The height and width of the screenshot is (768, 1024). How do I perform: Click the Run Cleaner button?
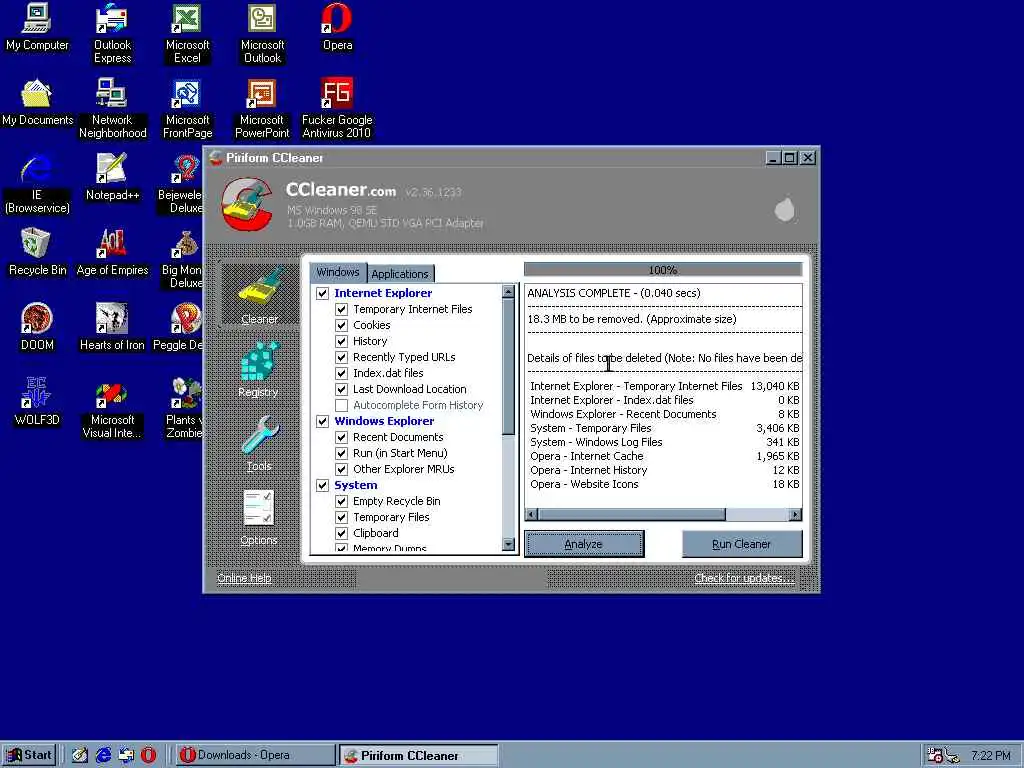click(741, 544)
